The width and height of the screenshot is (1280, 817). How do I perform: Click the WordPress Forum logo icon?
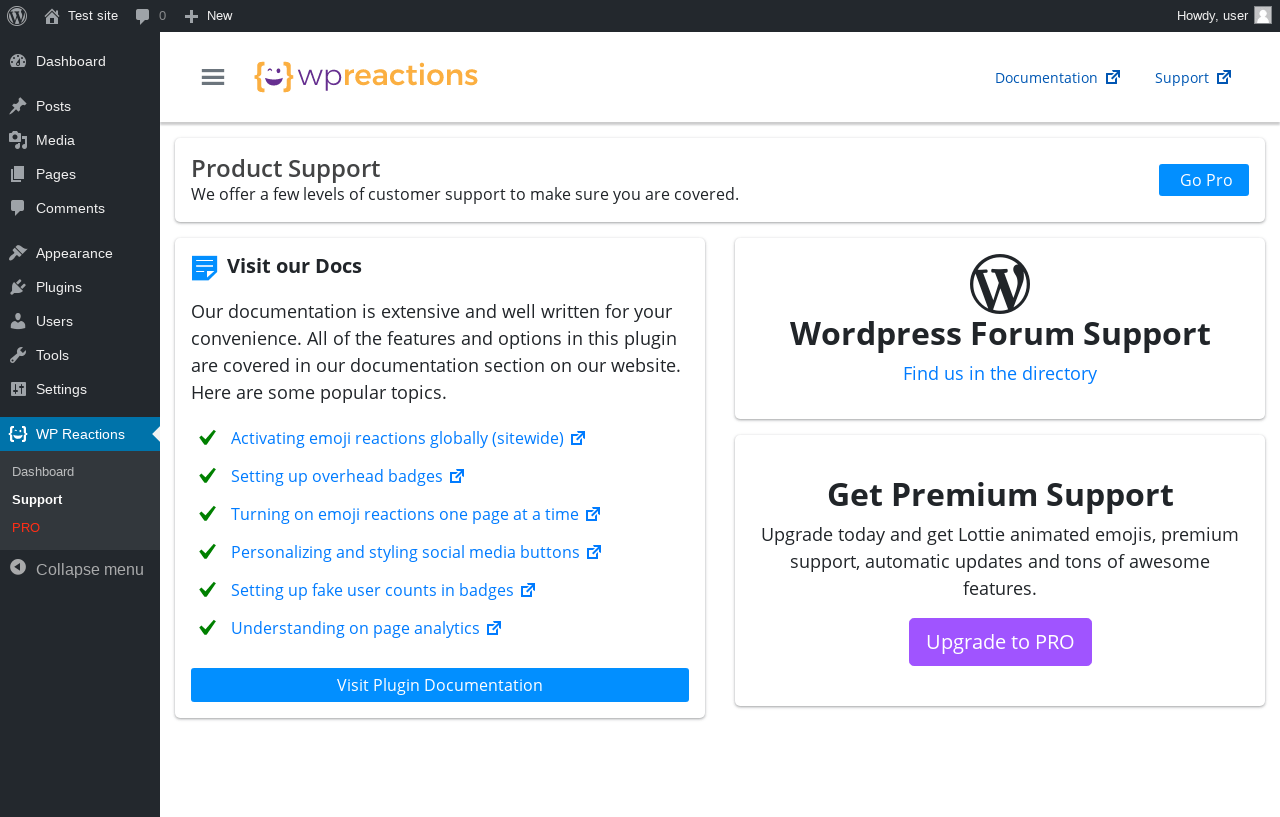(x=1000, y=284)
